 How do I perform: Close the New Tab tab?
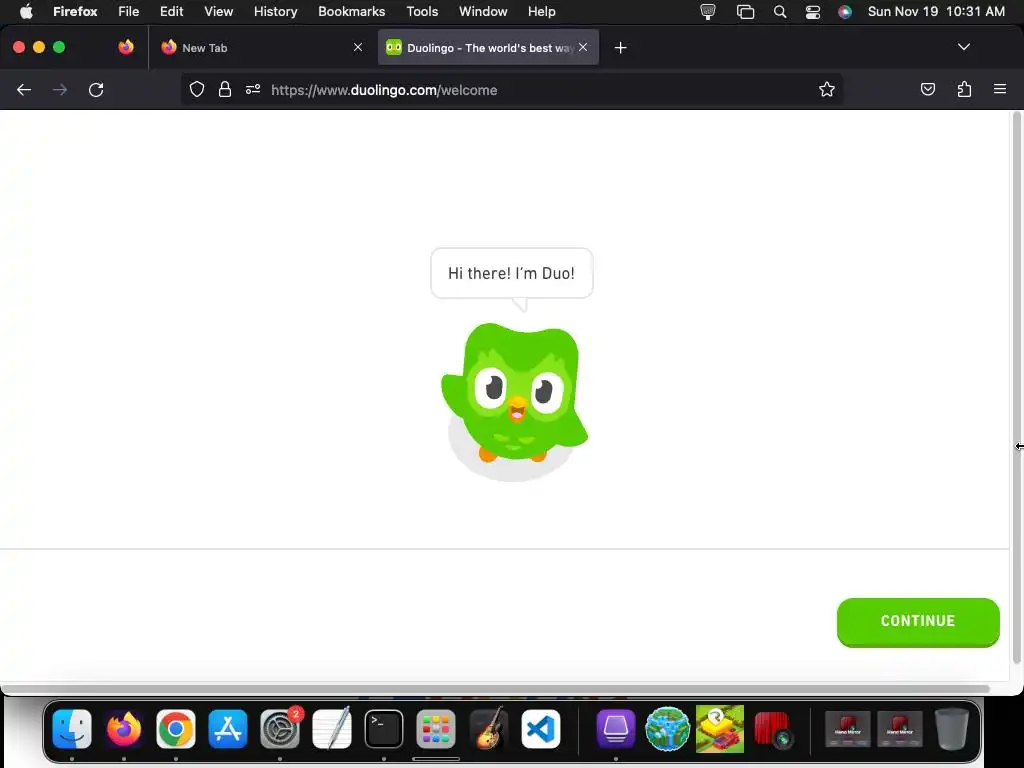click(x=358, y=47)
